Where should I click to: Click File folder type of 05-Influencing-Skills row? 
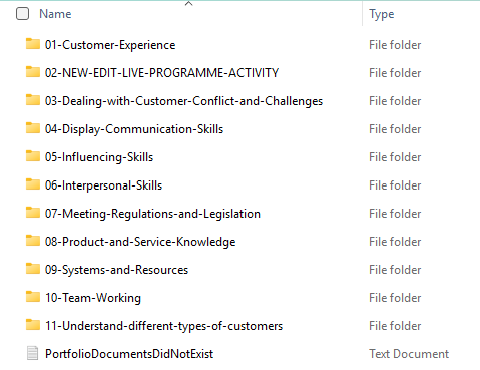(395, 157)
